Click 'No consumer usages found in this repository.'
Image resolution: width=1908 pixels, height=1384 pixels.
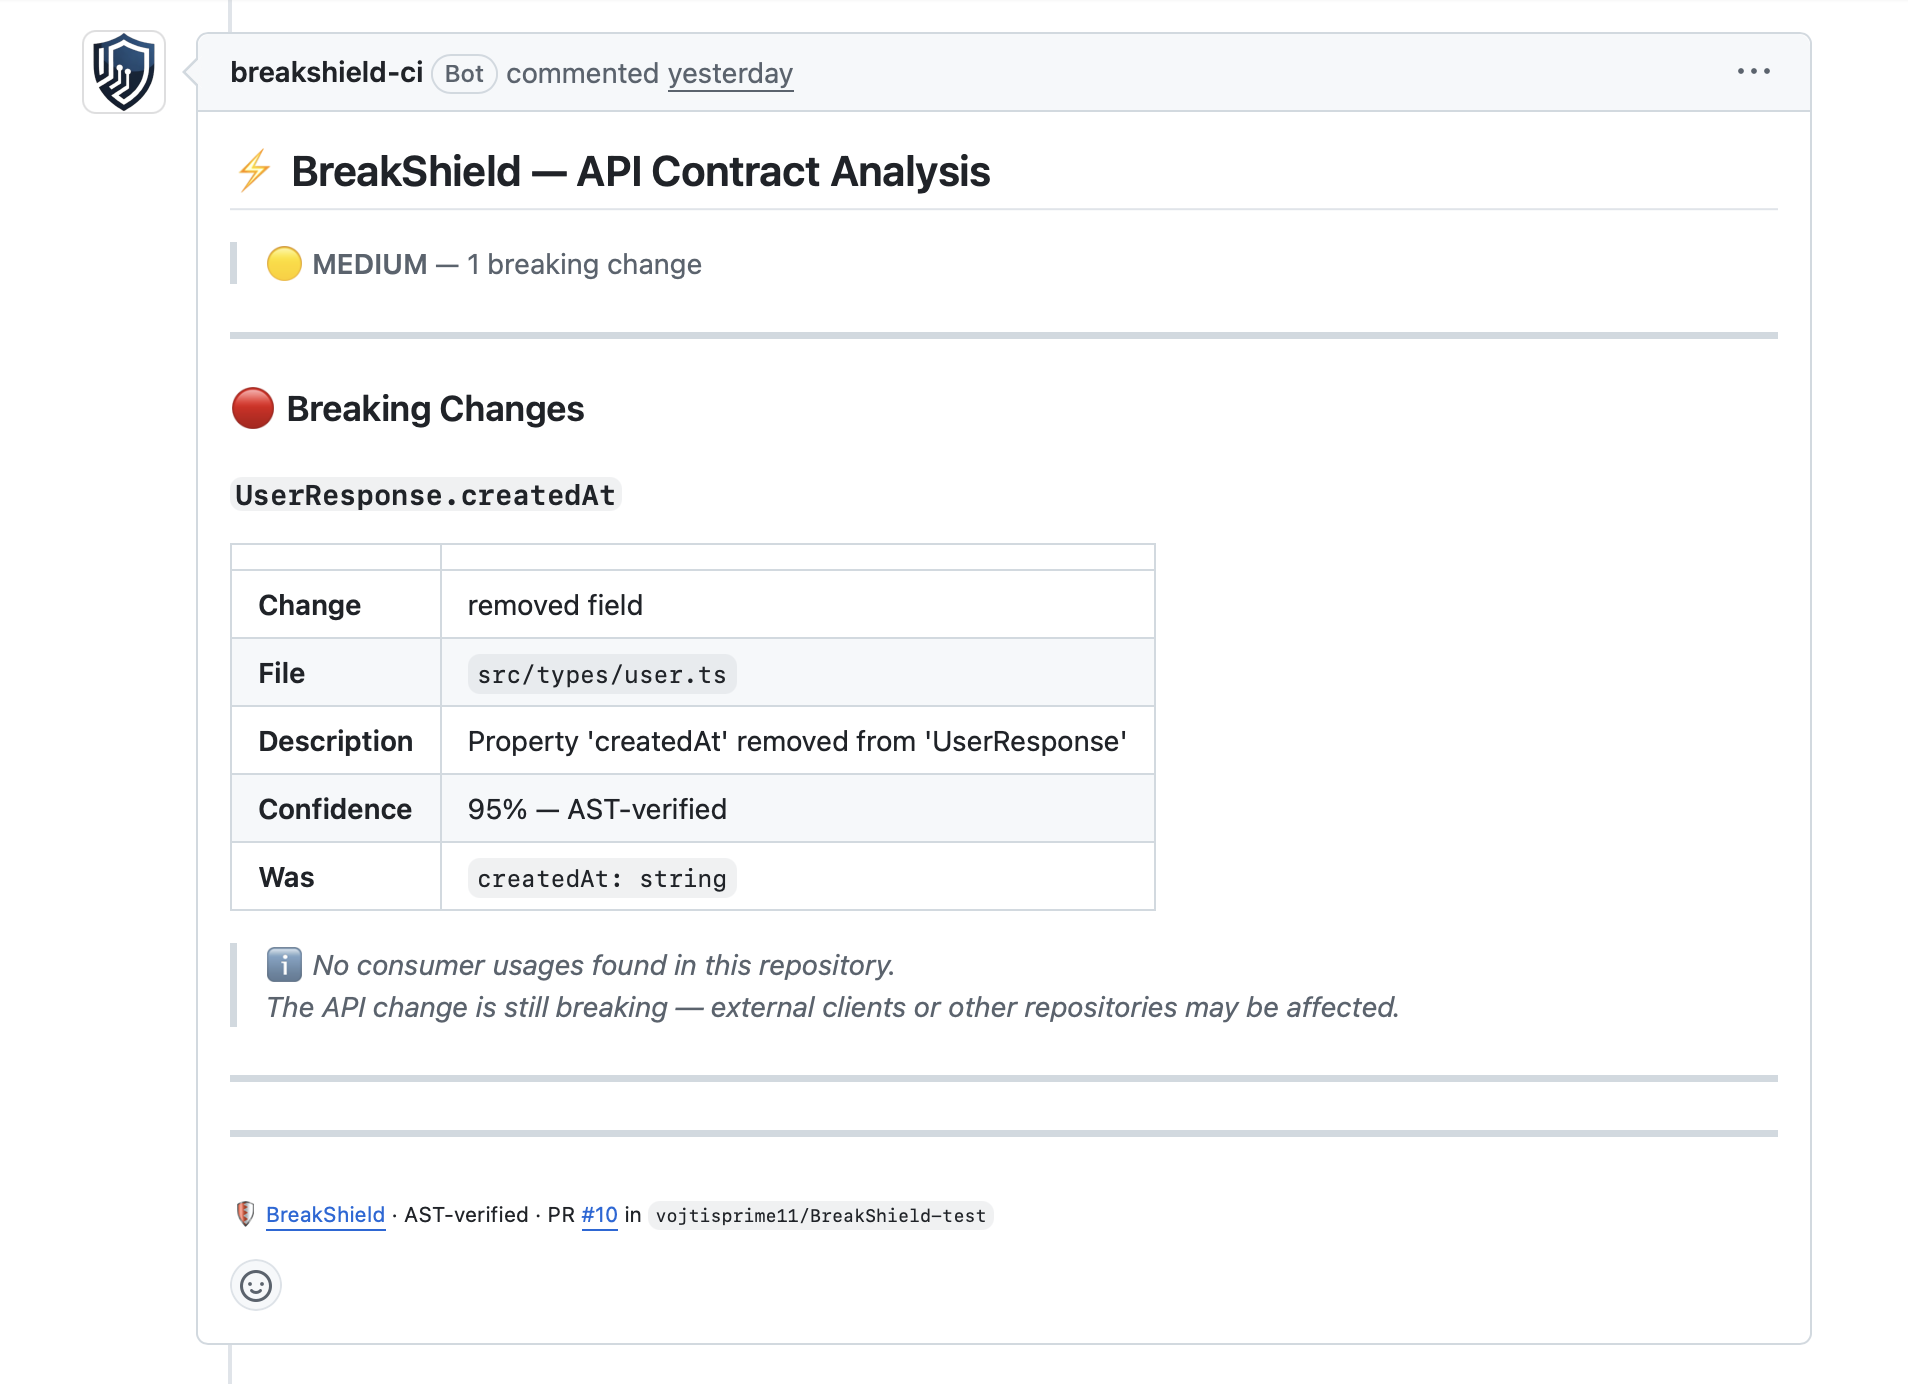click(x=603, y=965)
